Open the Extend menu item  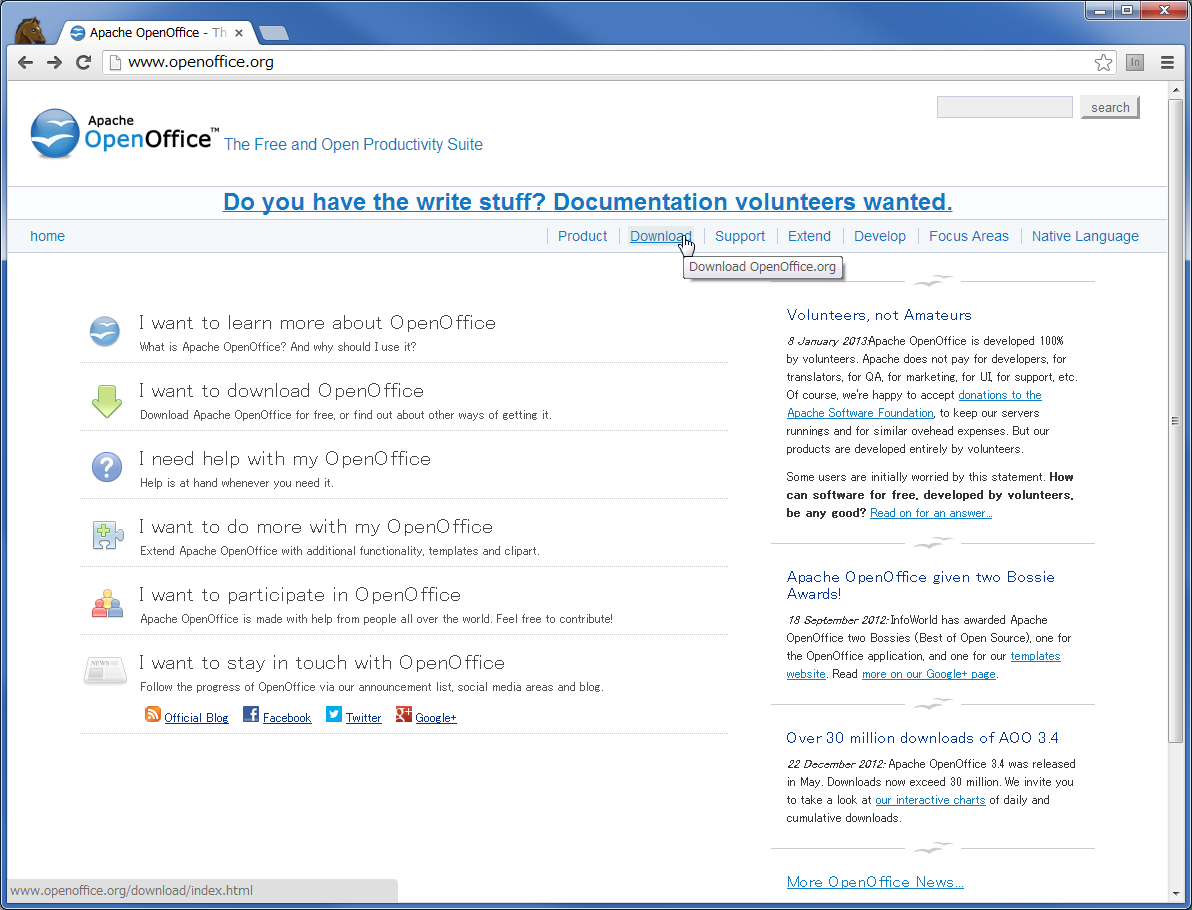point(809,236)
